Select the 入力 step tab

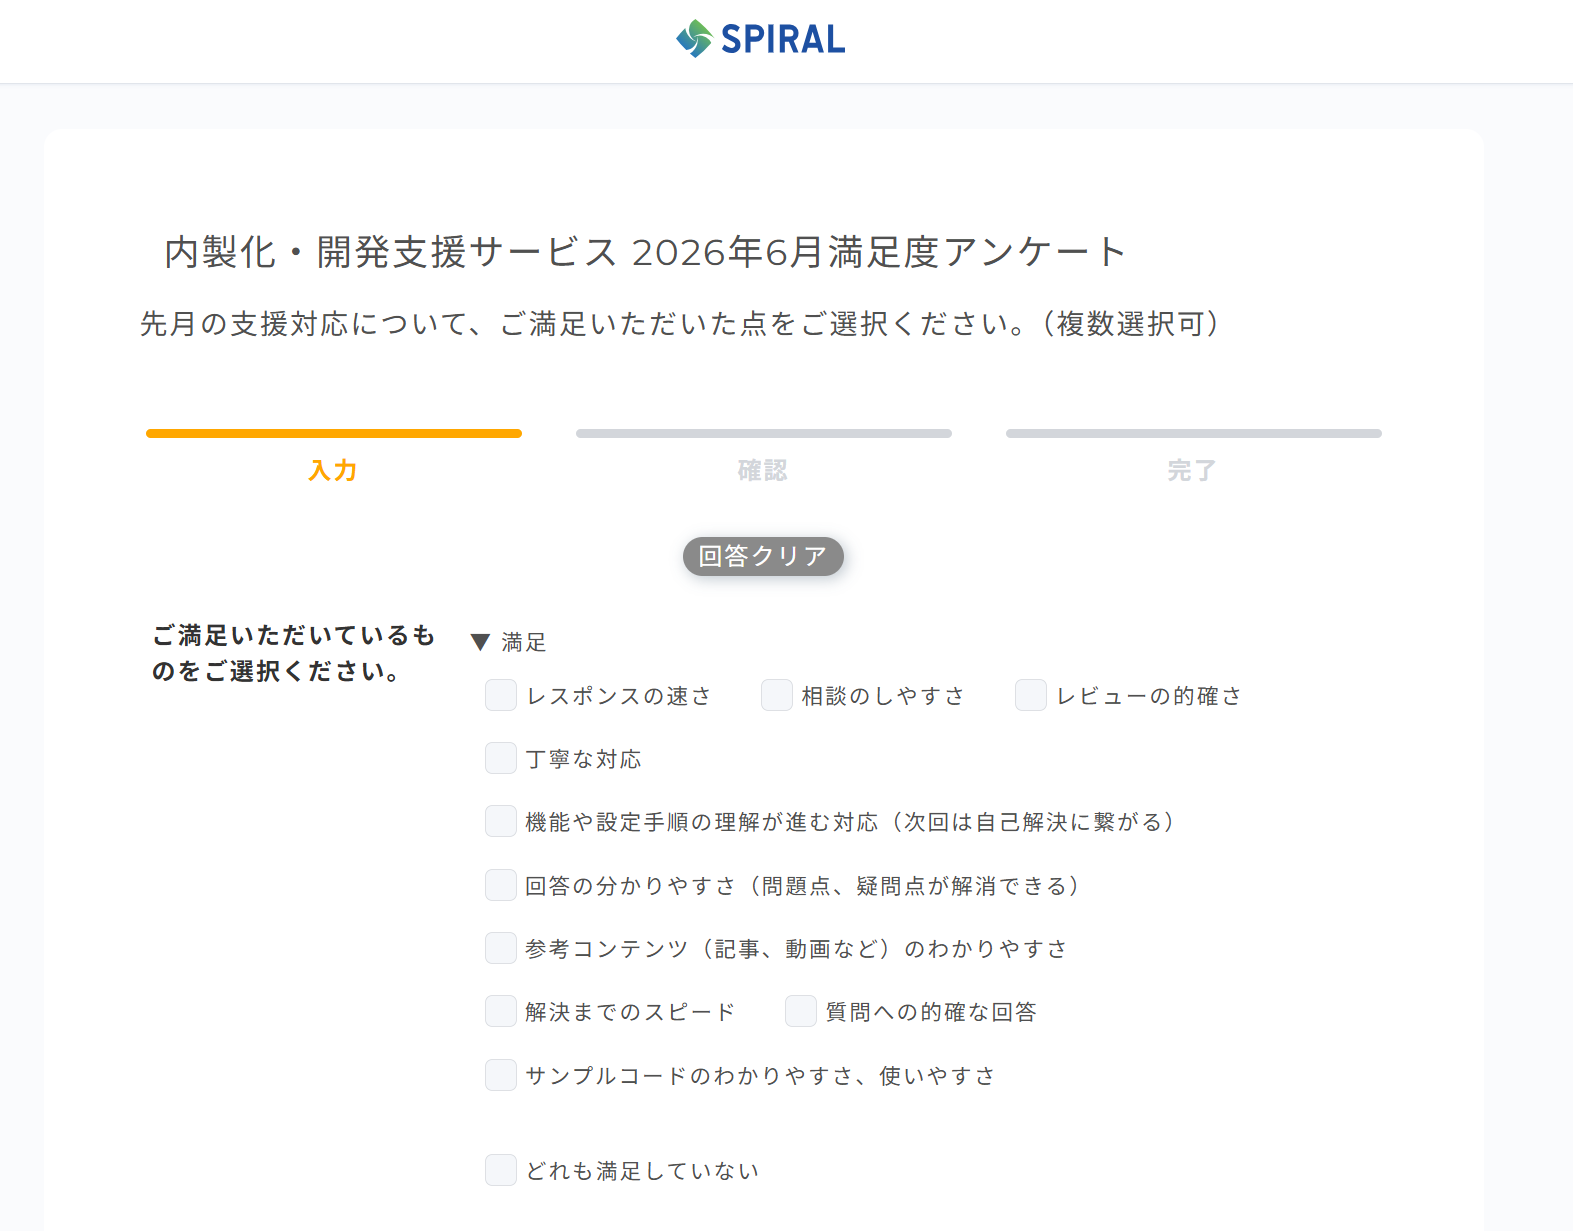[333, 470]
